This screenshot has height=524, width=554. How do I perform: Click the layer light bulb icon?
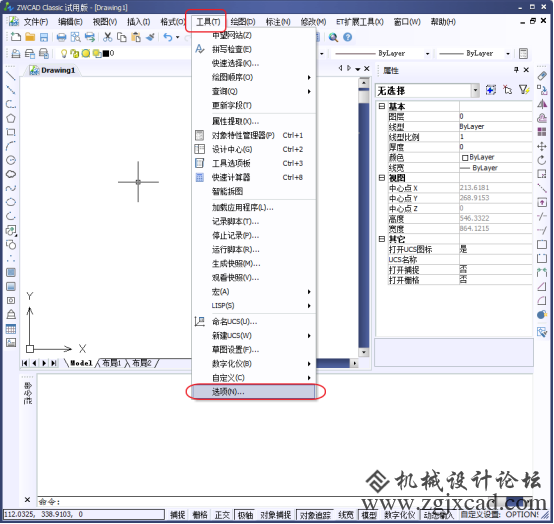coord(64,53)
